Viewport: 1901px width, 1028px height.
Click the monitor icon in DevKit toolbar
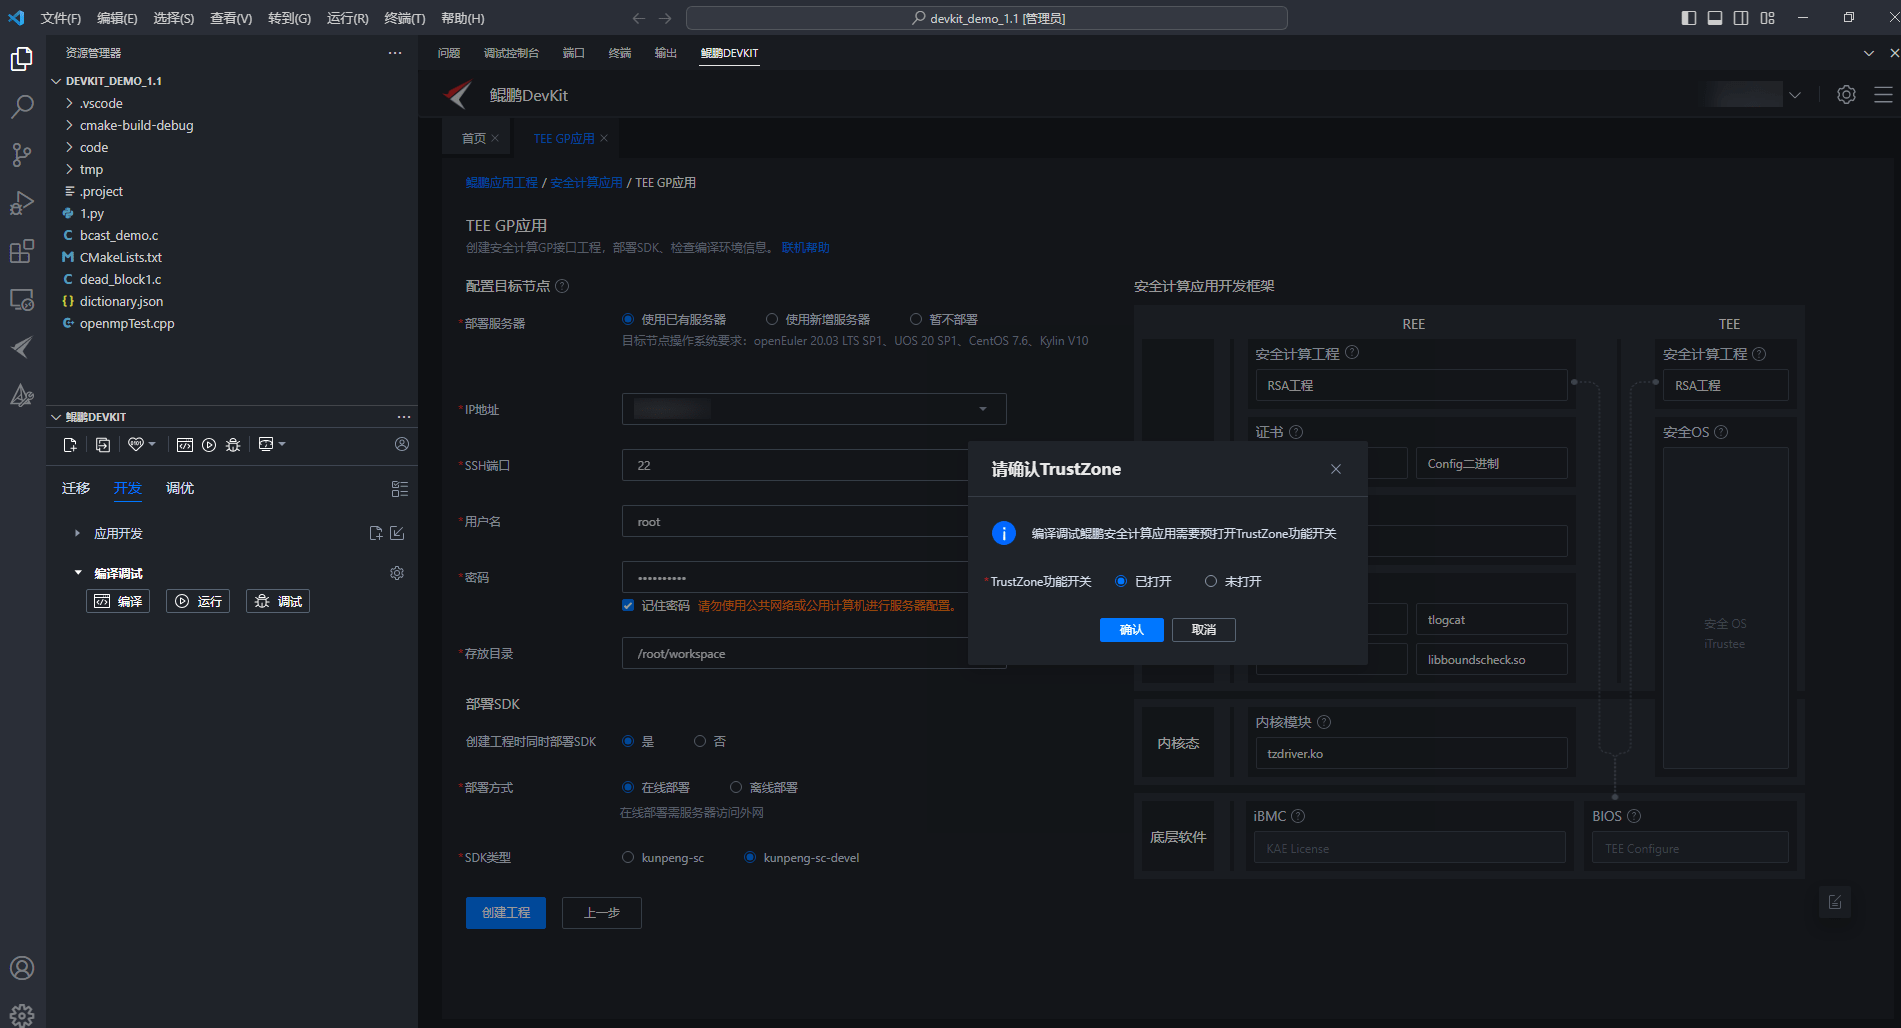(x=266, y=444)
